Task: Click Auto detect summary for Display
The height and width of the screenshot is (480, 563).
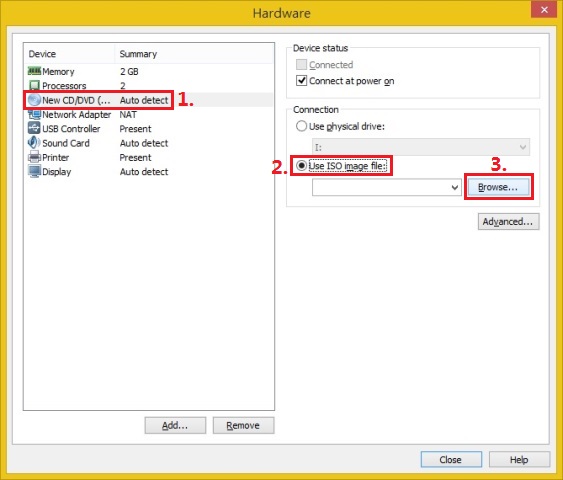Action: click(144, 172)
